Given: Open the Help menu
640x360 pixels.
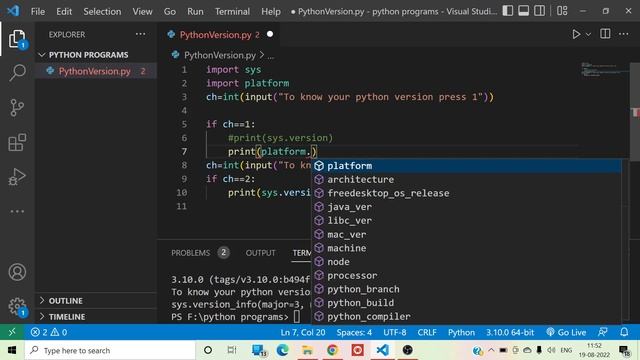Looking at the screenshot, I should [x=271, y=11].
